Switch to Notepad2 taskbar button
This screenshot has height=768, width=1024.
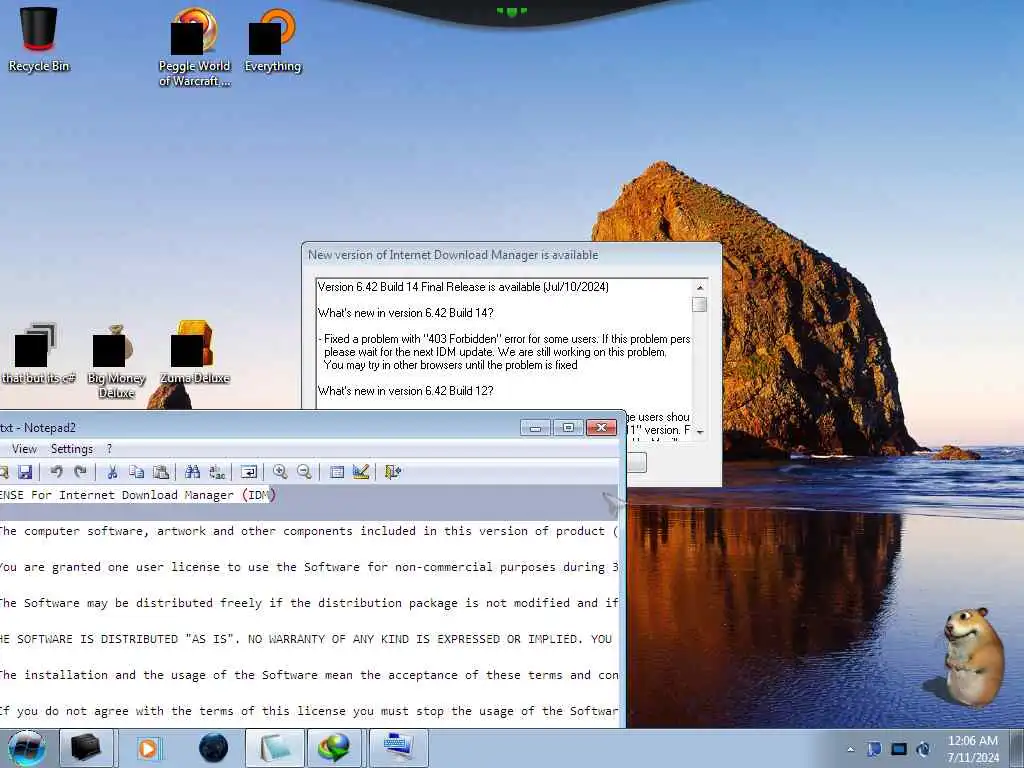[x=276, y=748]
